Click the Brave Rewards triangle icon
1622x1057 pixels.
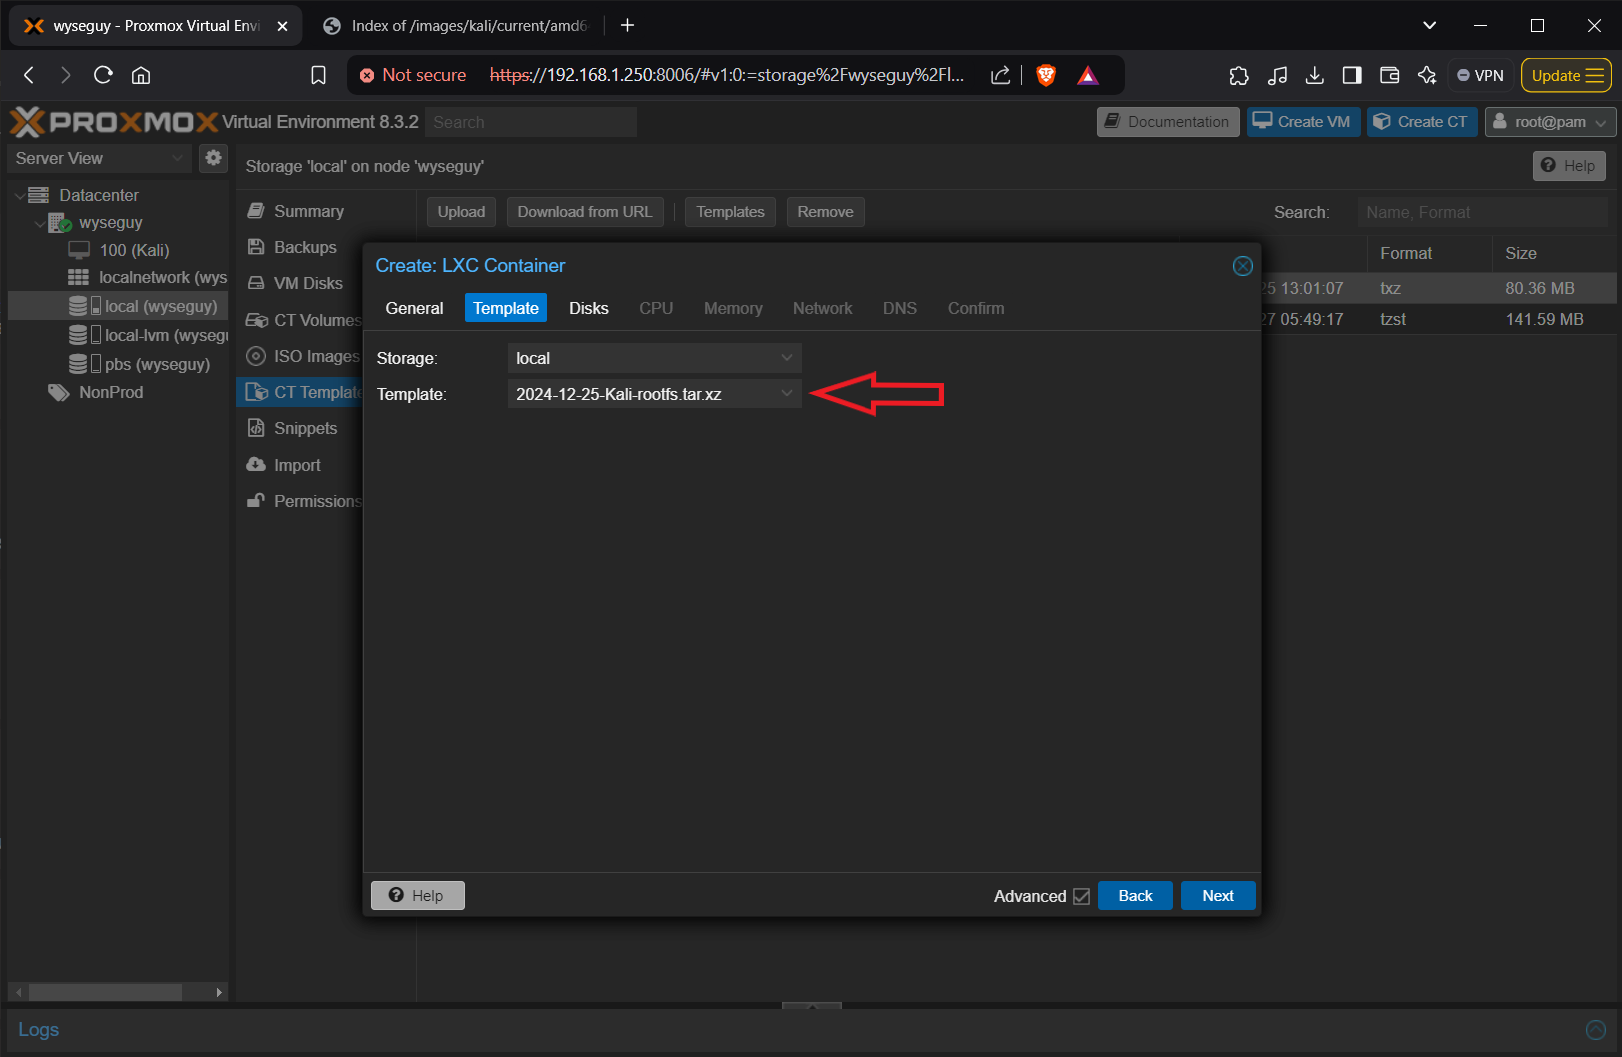pyautogui.click(x=1088, y=75)
